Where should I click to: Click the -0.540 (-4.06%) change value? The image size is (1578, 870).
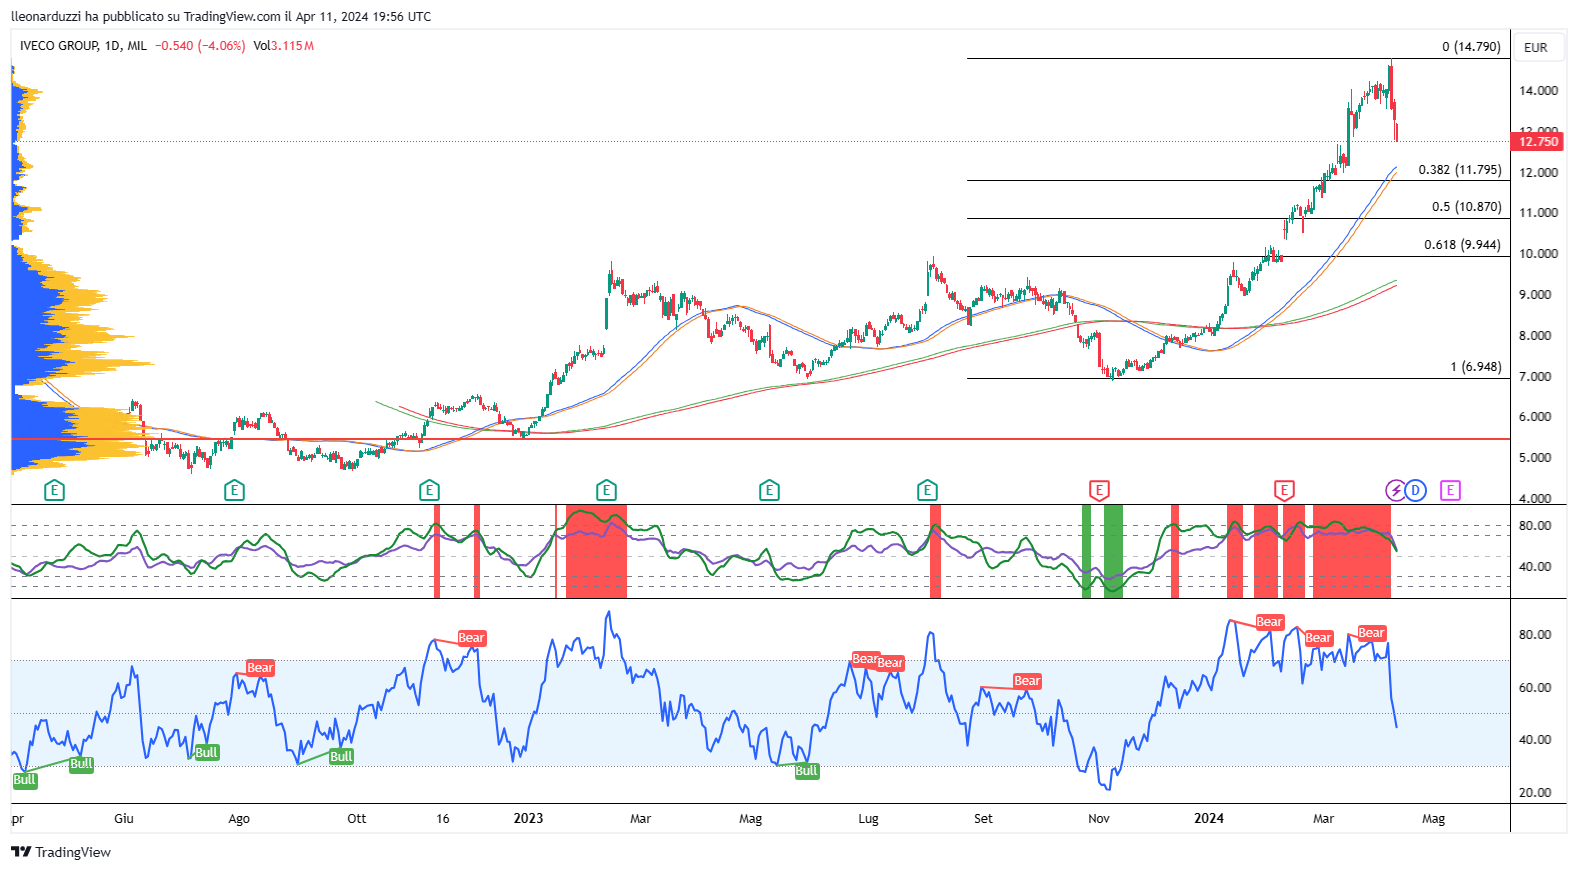coord(200,46)
